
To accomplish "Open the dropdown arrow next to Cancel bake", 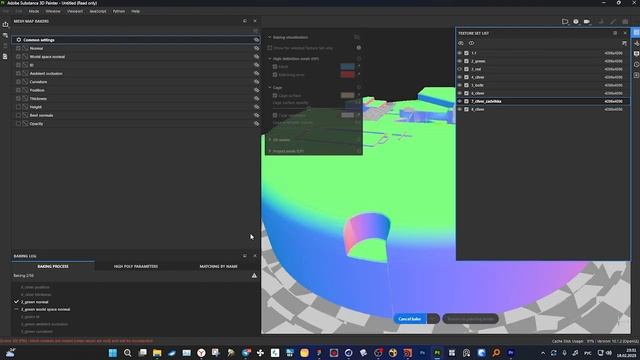I will (x=433, y=319).
